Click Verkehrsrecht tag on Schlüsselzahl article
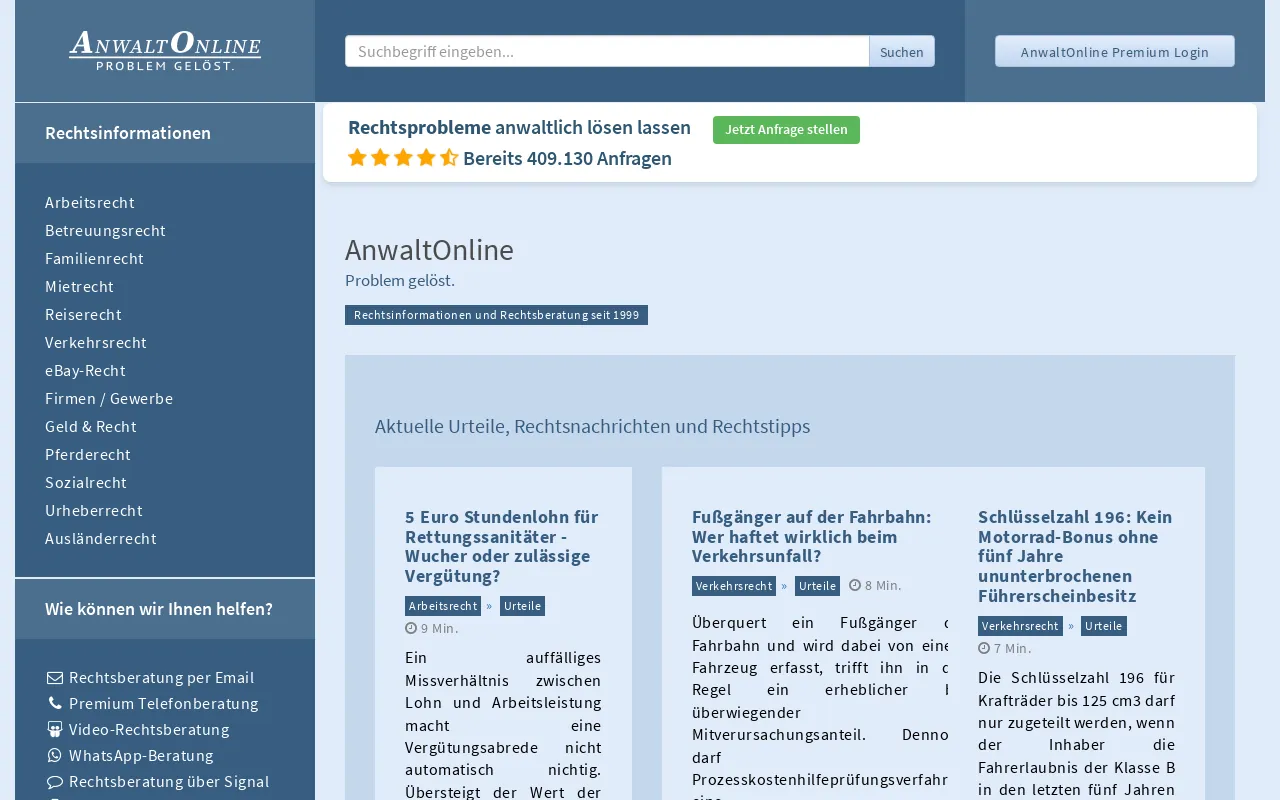This screenshot has width=1280, height=800. point(1020,626)
